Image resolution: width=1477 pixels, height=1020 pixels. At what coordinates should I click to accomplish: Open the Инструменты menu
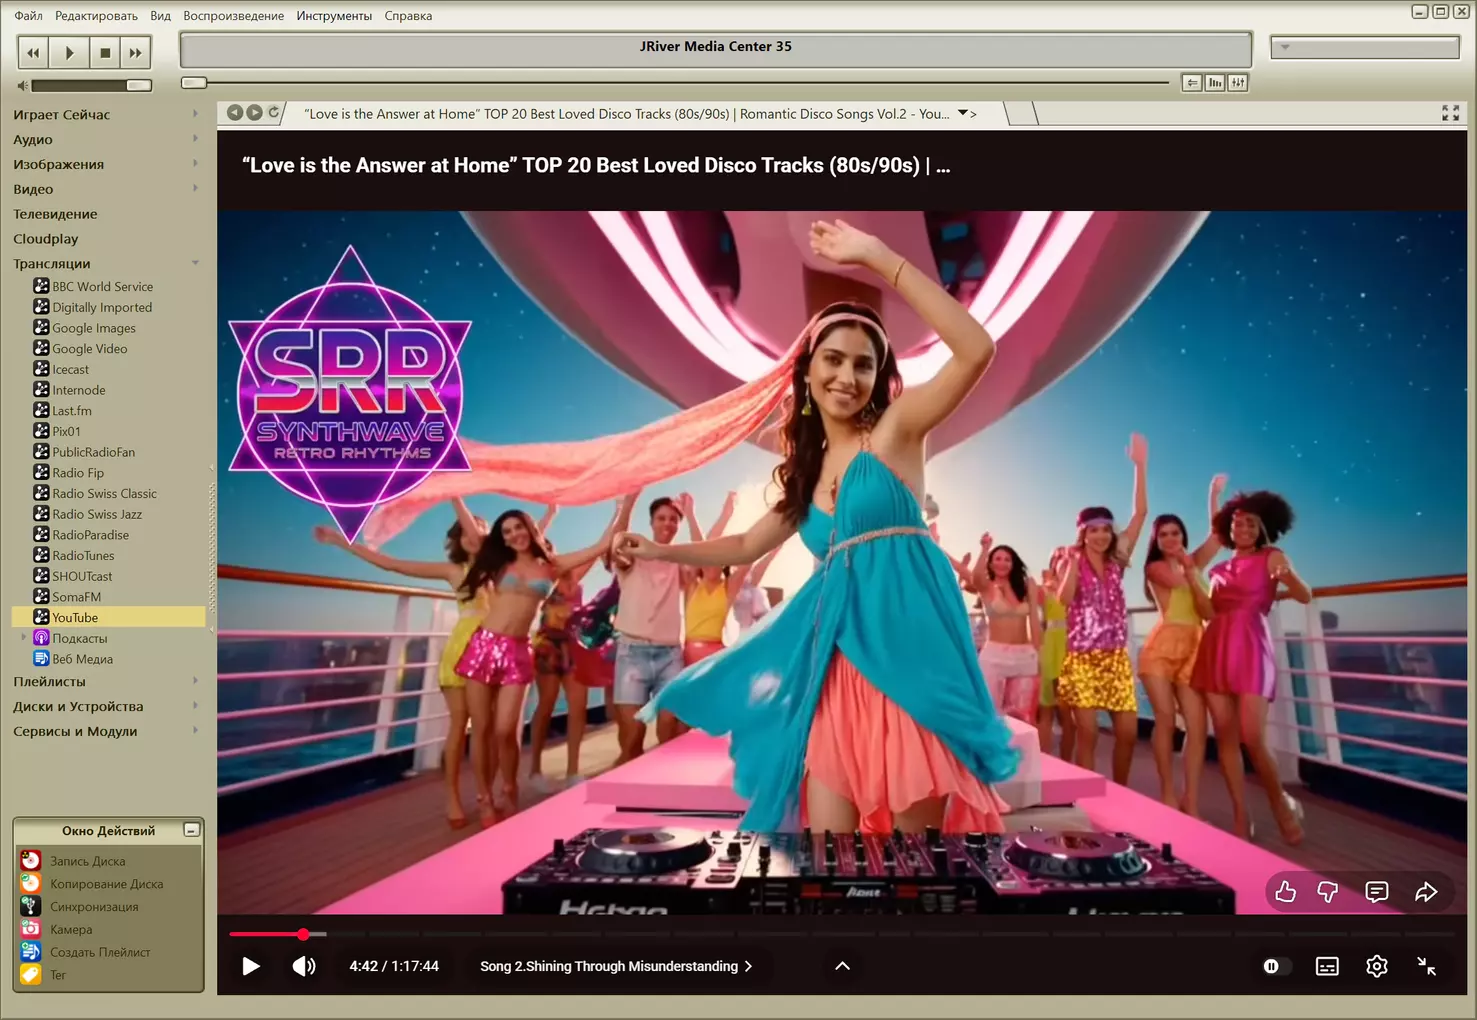[x=333, y=16]
